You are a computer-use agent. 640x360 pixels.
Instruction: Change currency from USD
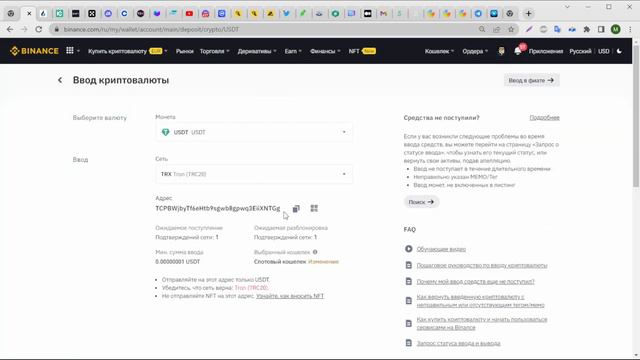tap(604, 51)
